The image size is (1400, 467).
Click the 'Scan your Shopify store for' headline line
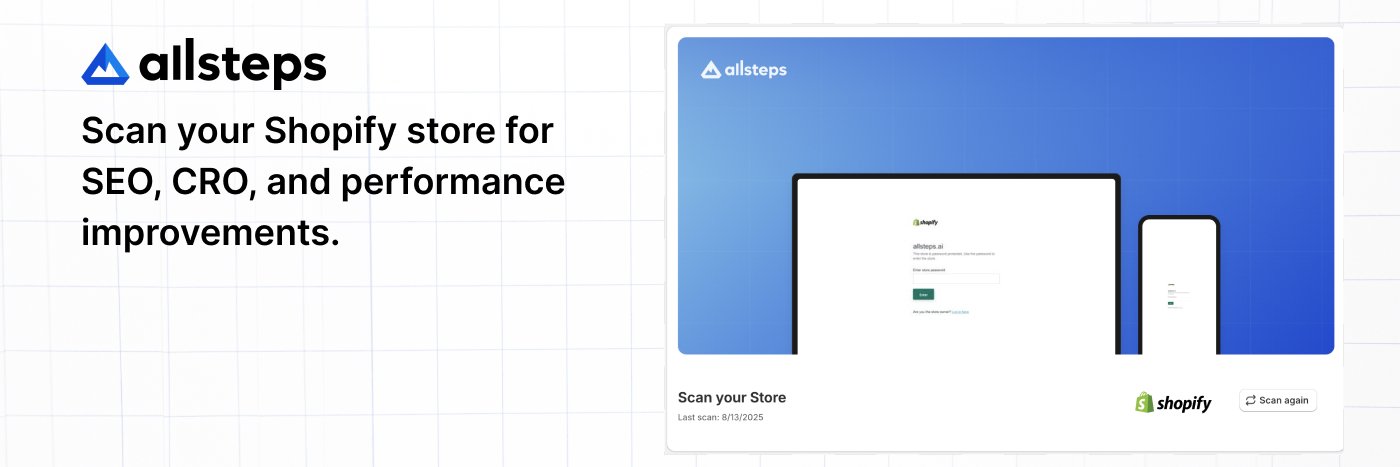pyautogui.click(x=318, y=131)
